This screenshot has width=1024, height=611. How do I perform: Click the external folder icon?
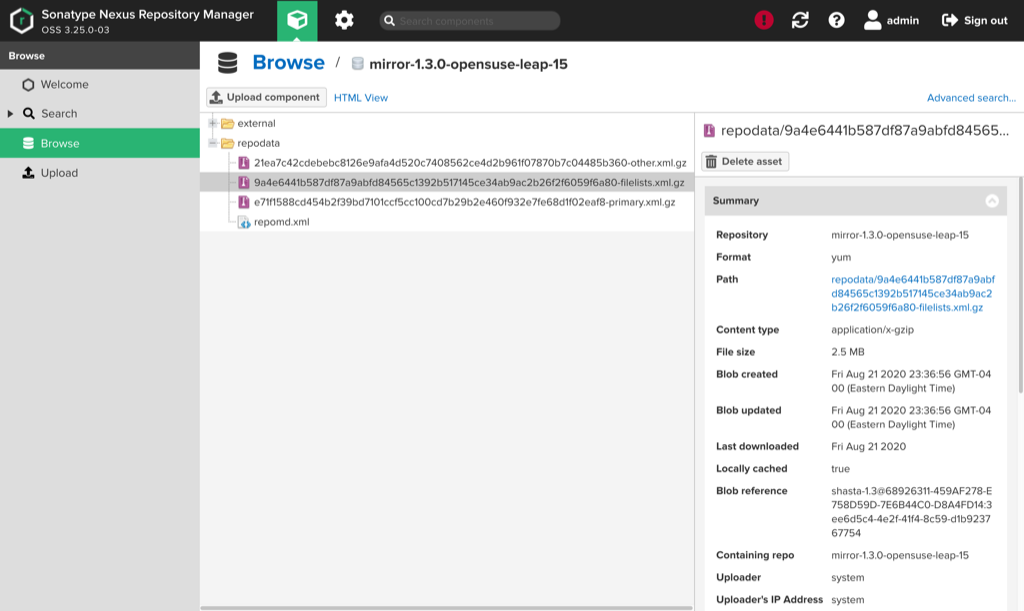(227, 123)
